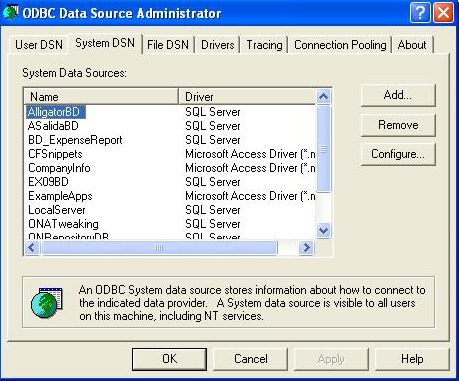
Task: Click the SQL Server driver cell for ONATweaking
Action: click(x=213, y=224)
